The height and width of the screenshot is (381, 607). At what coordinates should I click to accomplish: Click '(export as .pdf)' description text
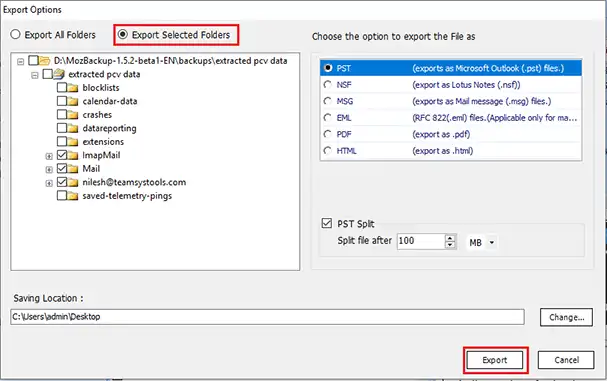click(441, 134)
